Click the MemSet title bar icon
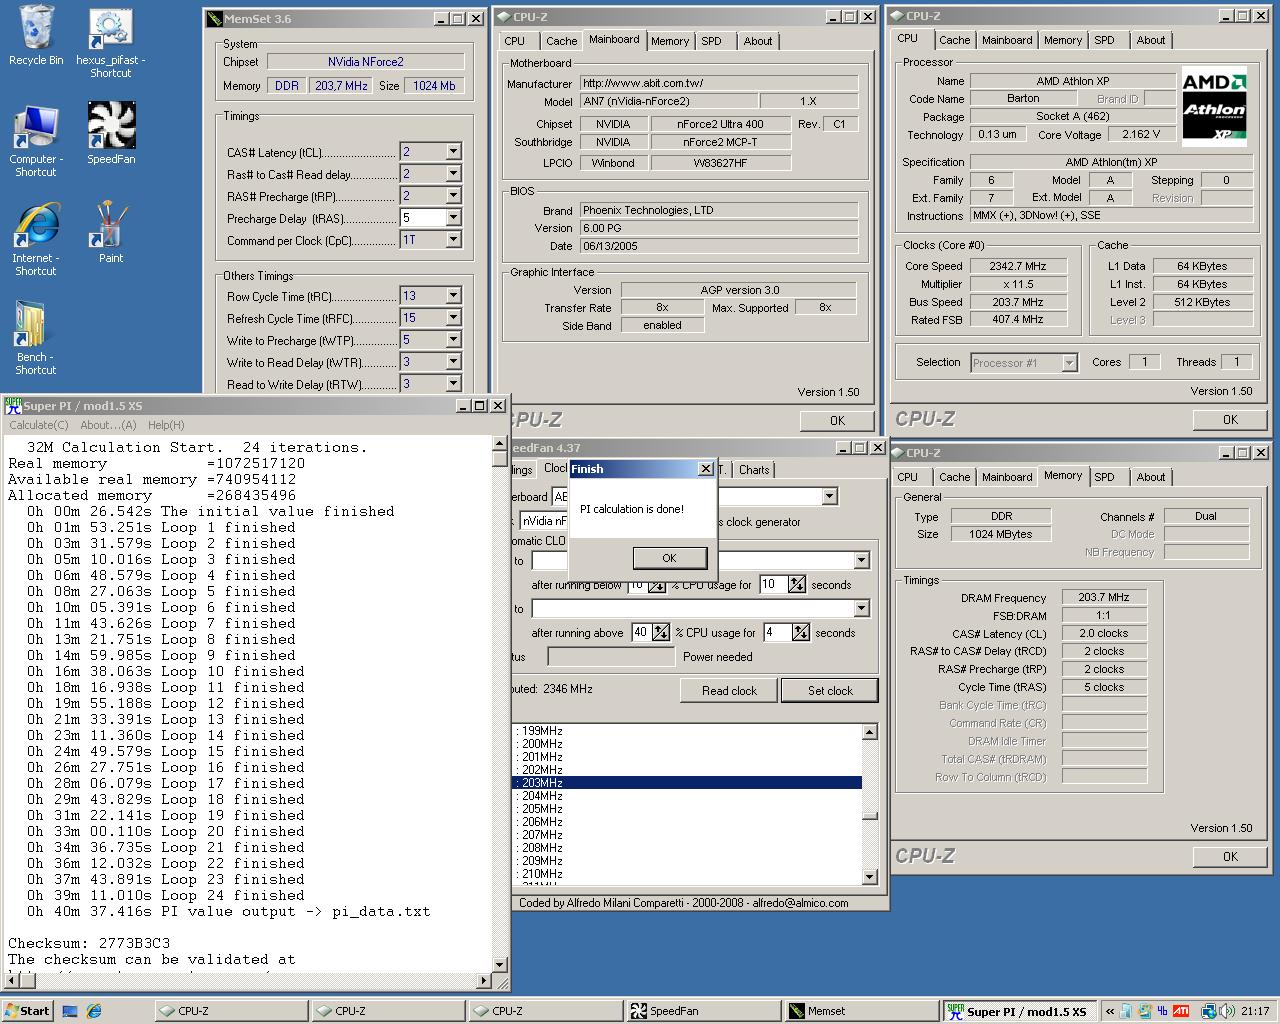 pos(213,19)
